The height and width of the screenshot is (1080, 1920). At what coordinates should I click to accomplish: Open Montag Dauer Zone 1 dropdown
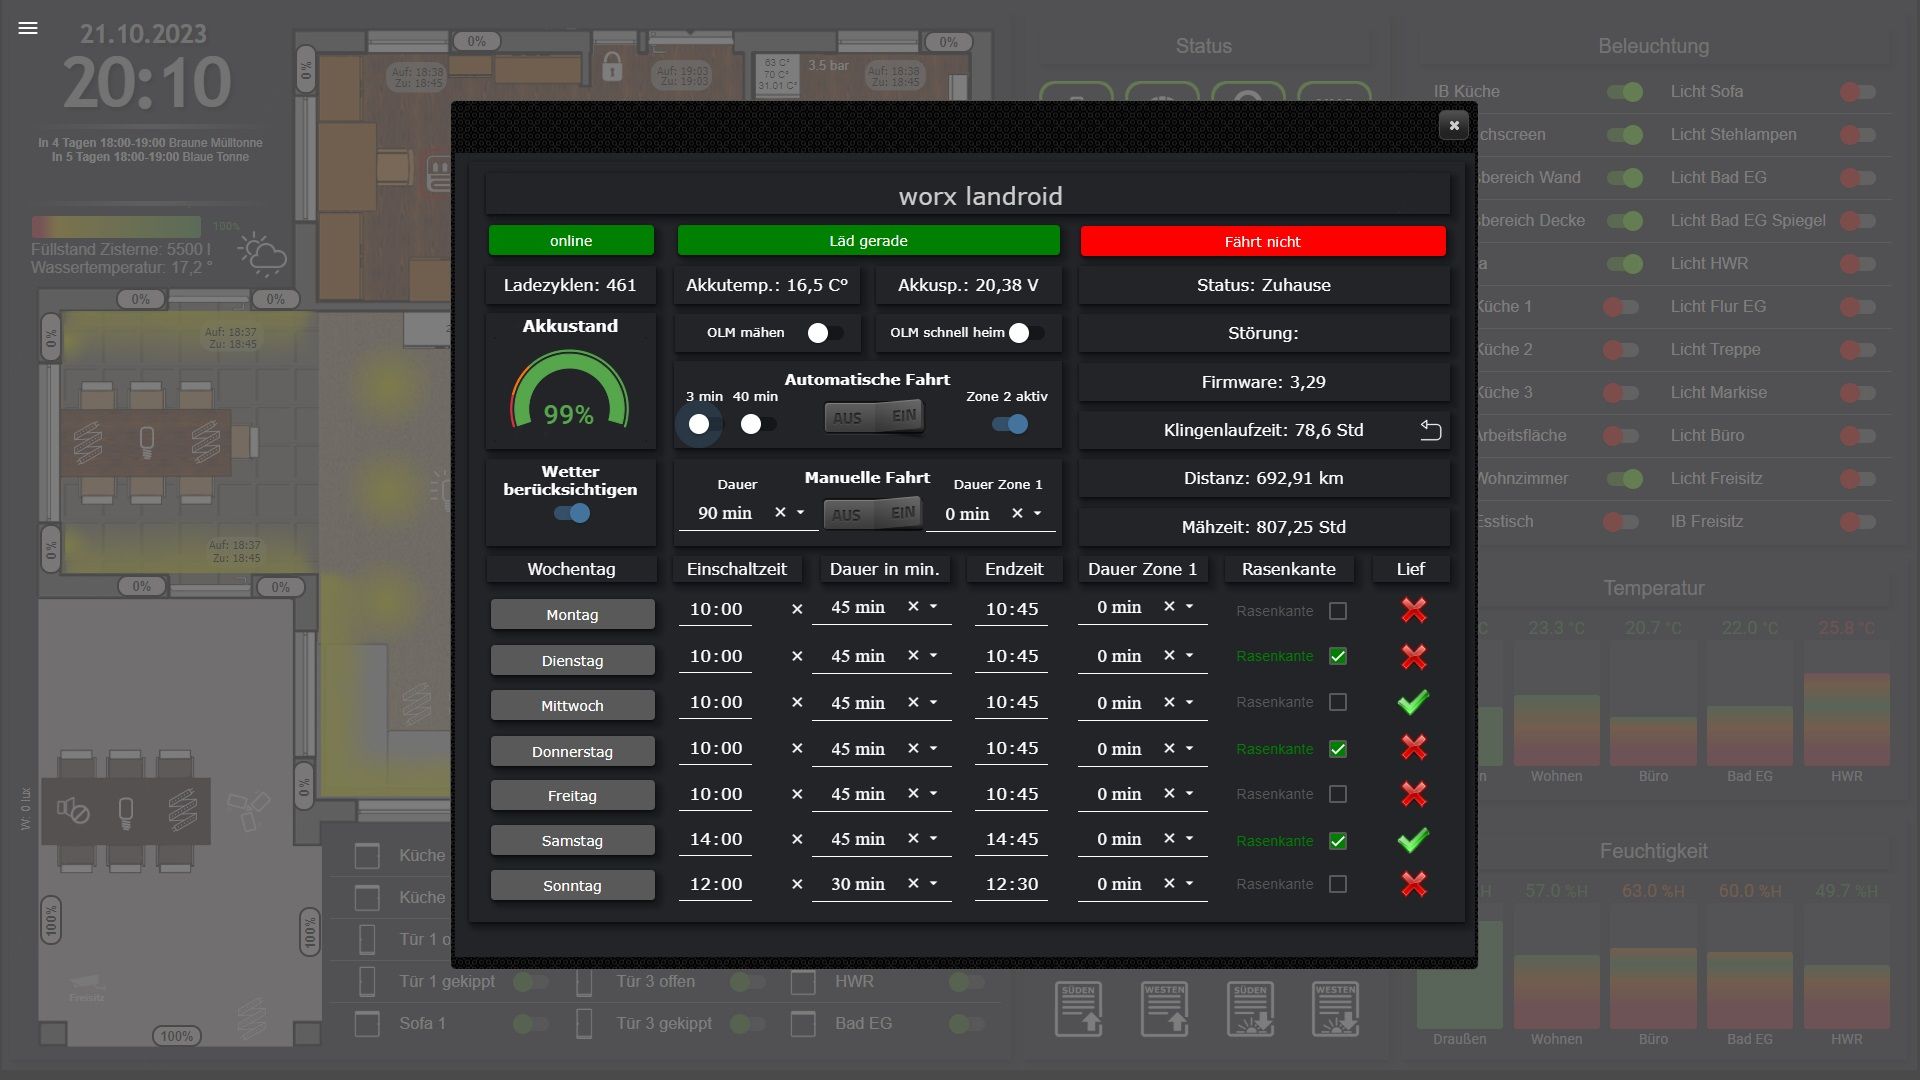coord(1189,606)
